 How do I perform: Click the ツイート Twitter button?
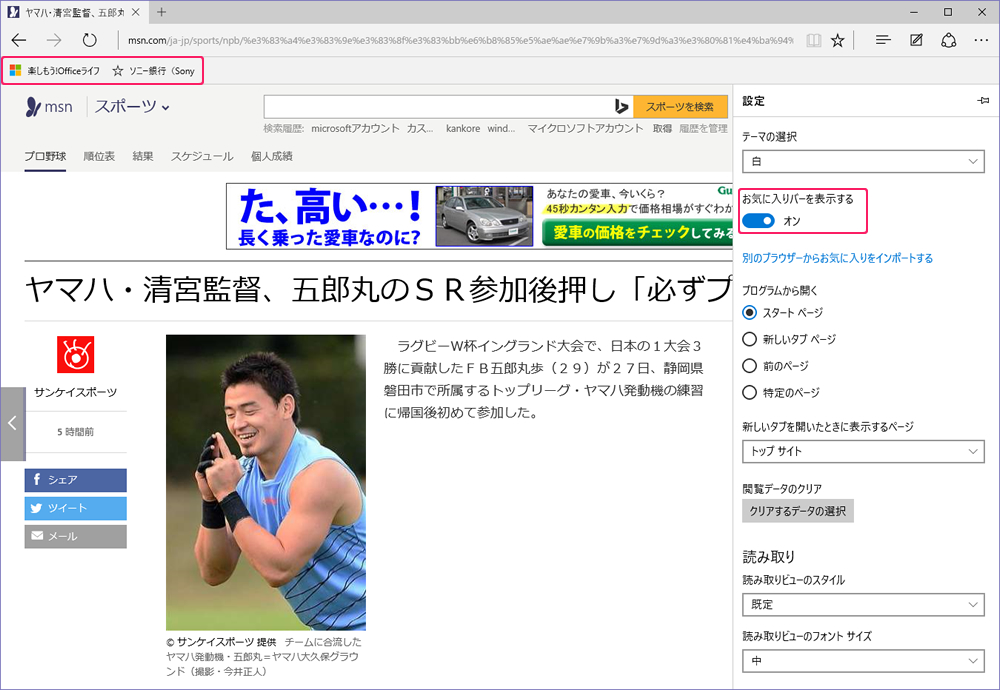click(x=75, y=508)
